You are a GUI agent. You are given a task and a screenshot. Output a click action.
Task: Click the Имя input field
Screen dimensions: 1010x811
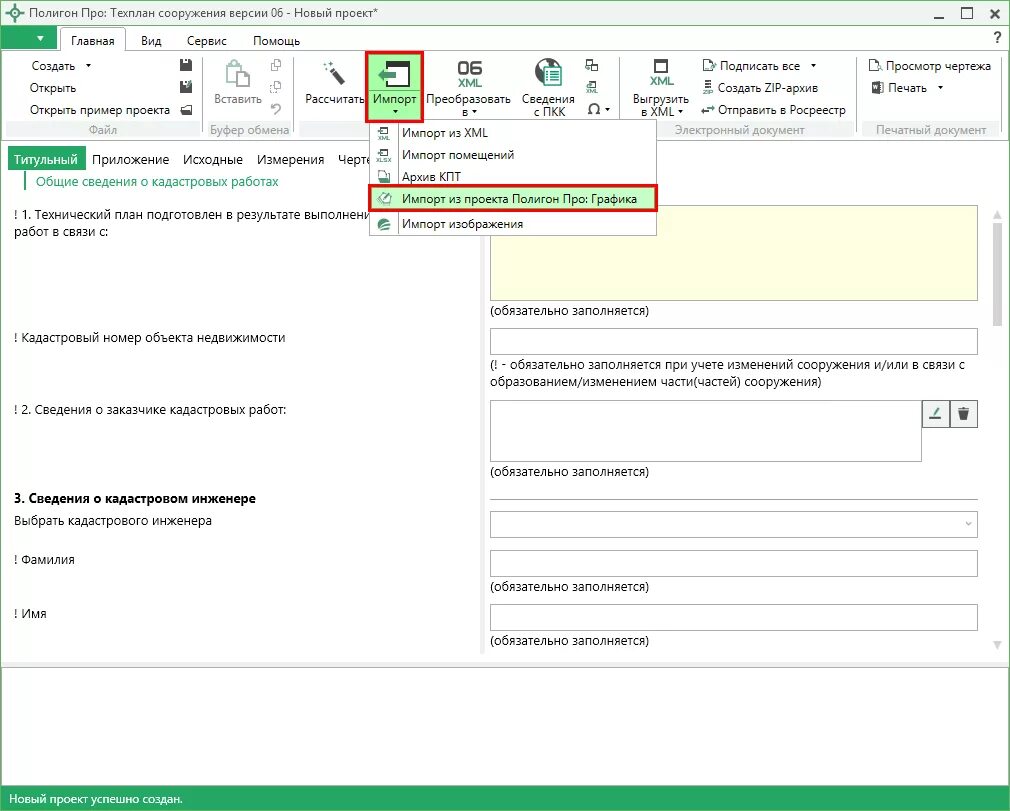pos(734,618)
